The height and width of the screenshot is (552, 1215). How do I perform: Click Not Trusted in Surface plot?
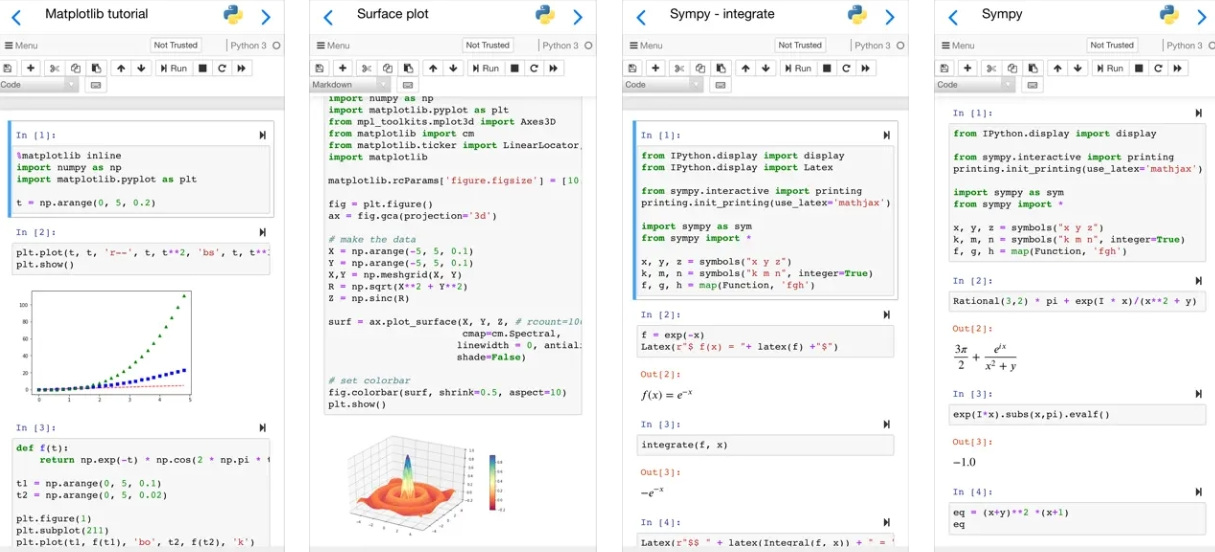pos(488,45)
